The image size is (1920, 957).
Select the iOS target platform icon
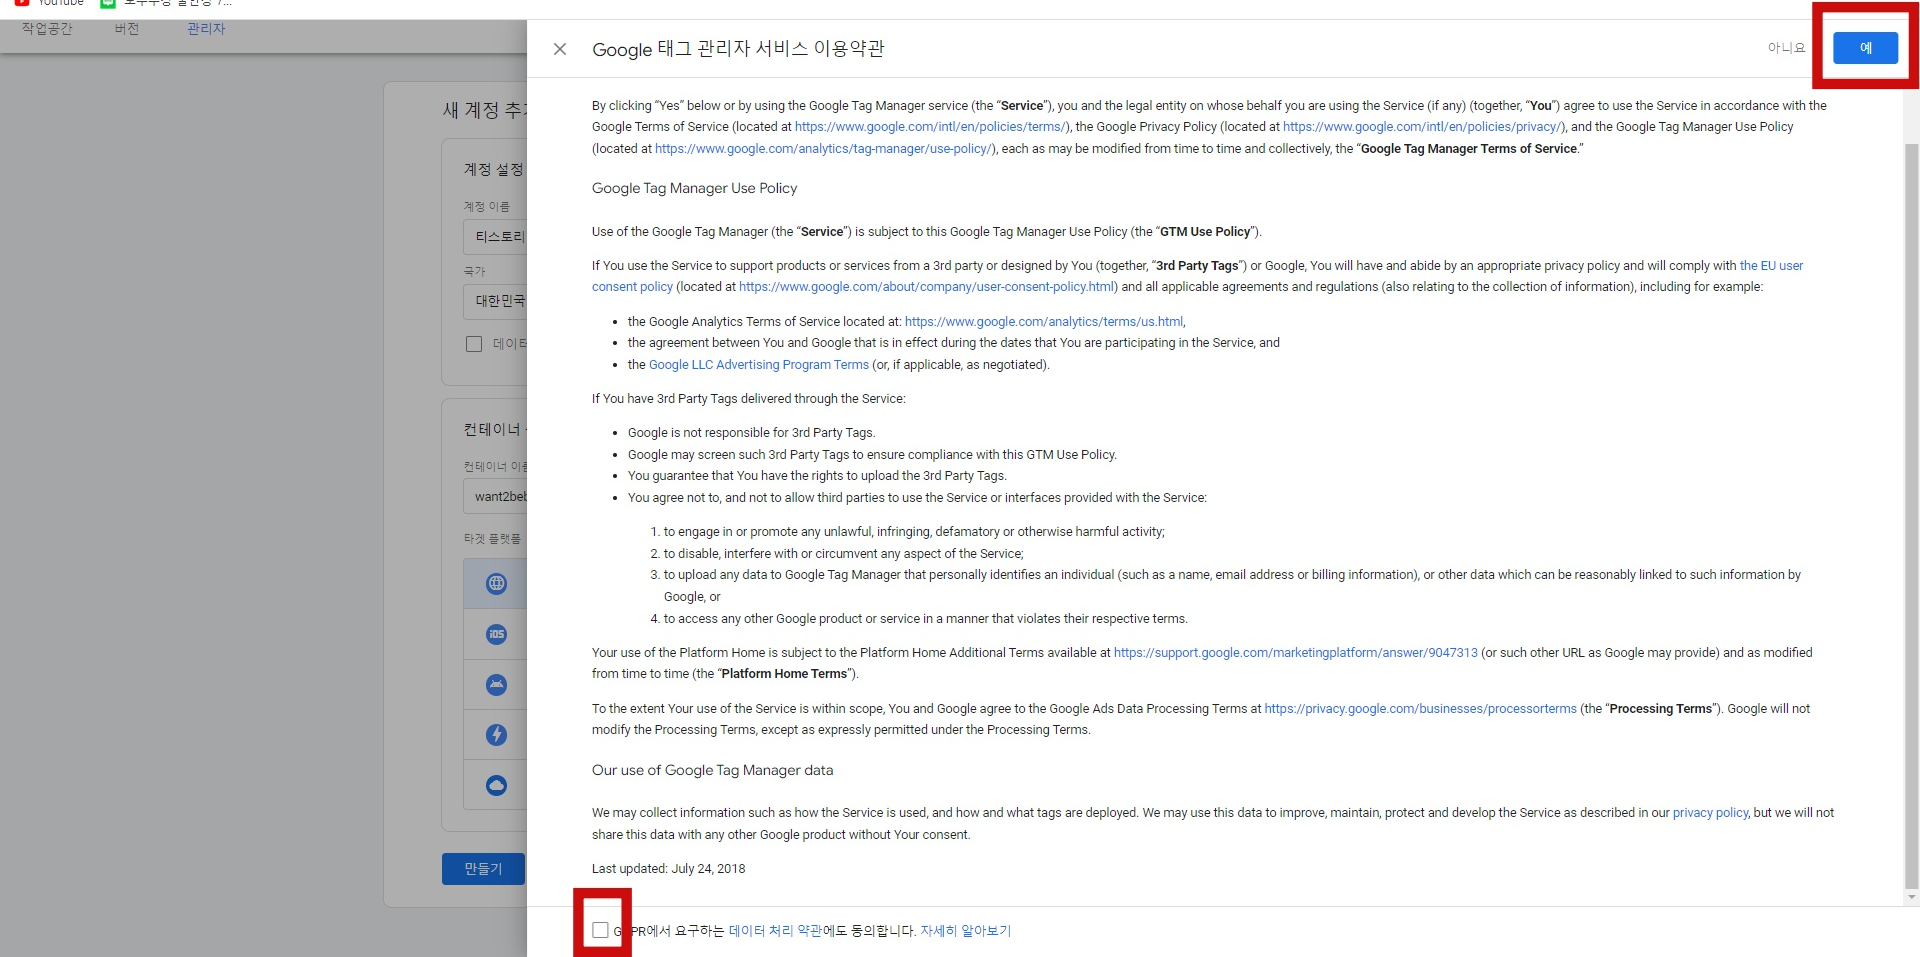[496, 634]
